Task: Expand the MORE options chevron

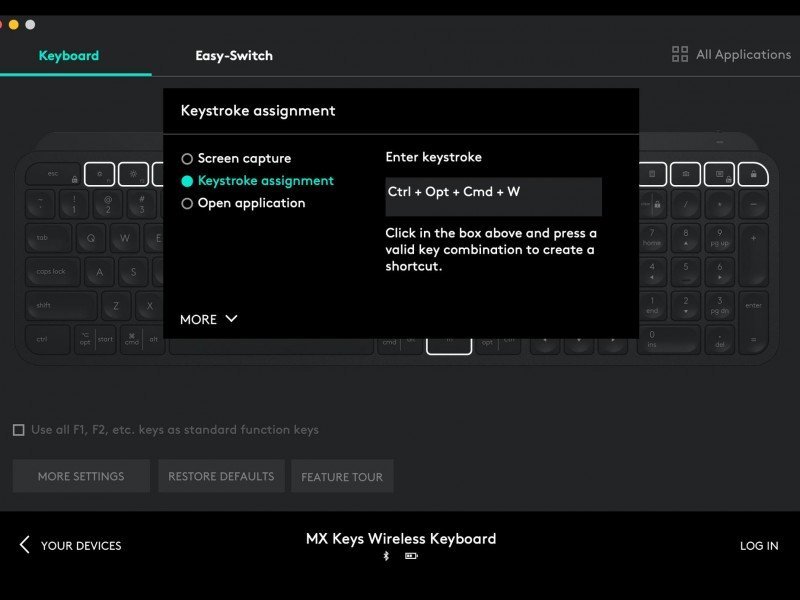Action: tap(231, 319)
